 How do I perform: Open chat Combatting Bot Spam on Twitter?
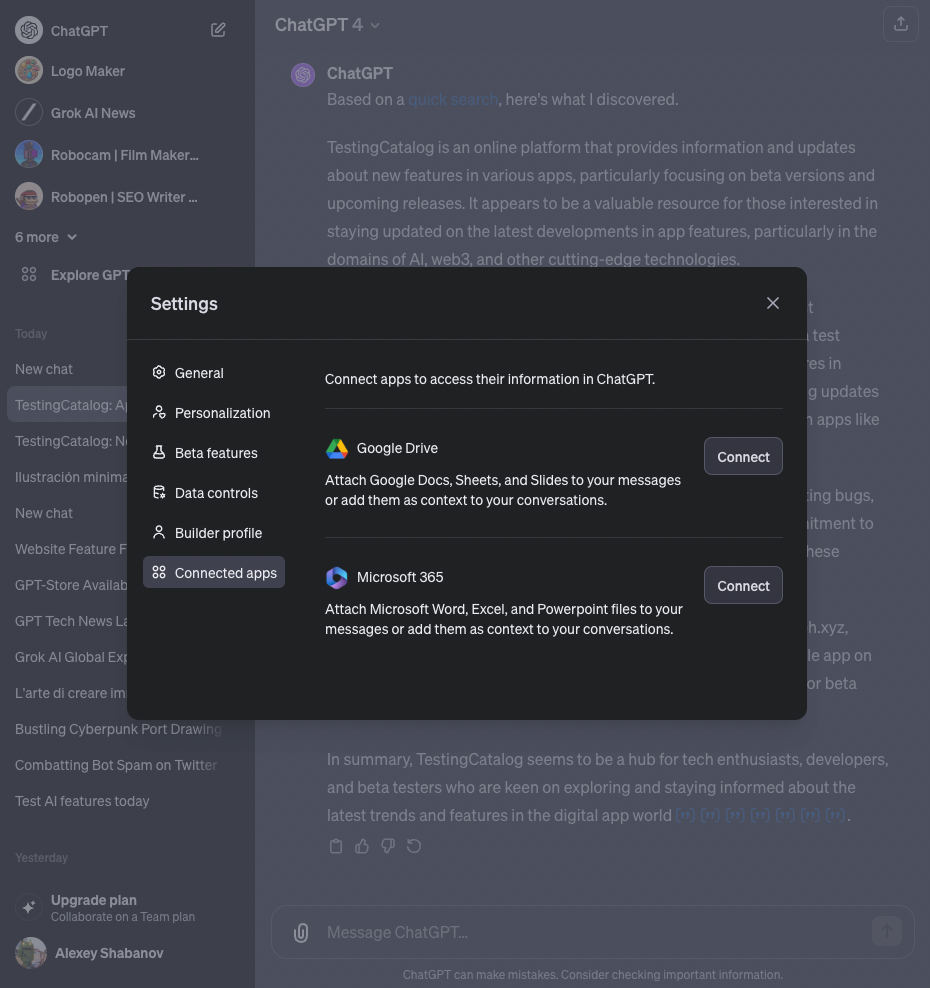(116, 765)
